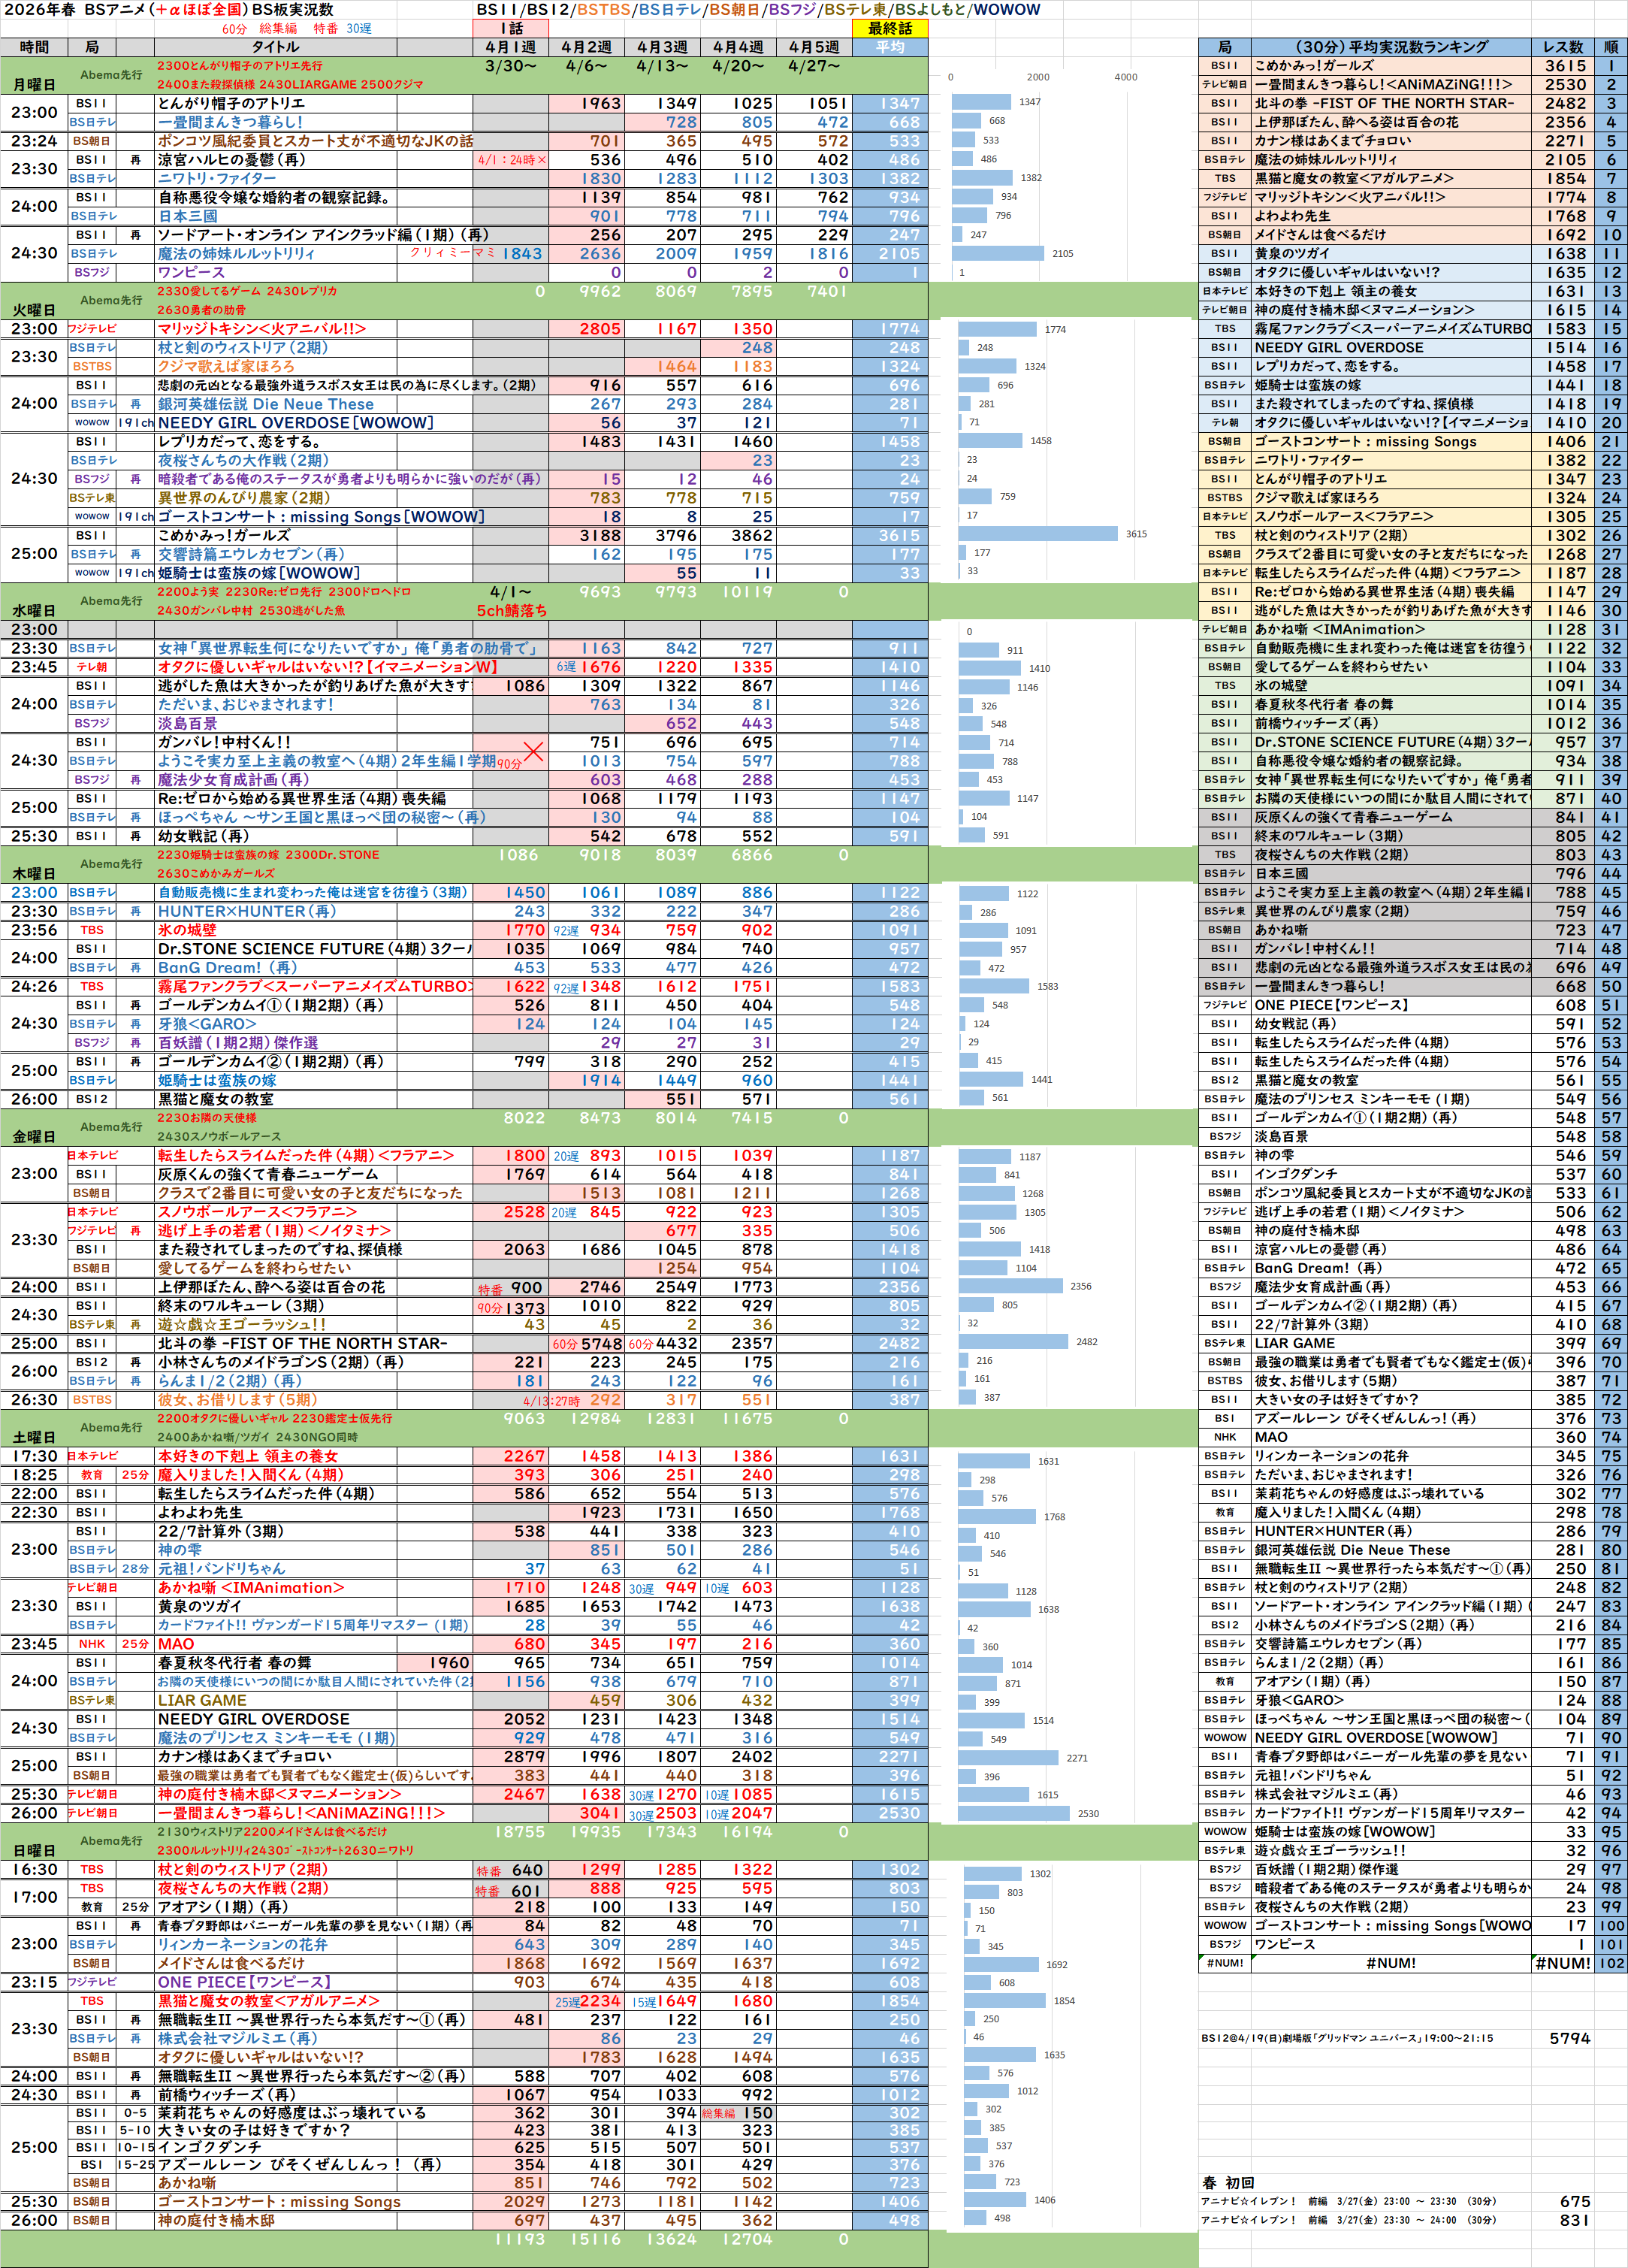The height and width of the screenshot is (2268, 1628).
Task: Click the 3615 bar in the chart
Action: point(1038,534)
